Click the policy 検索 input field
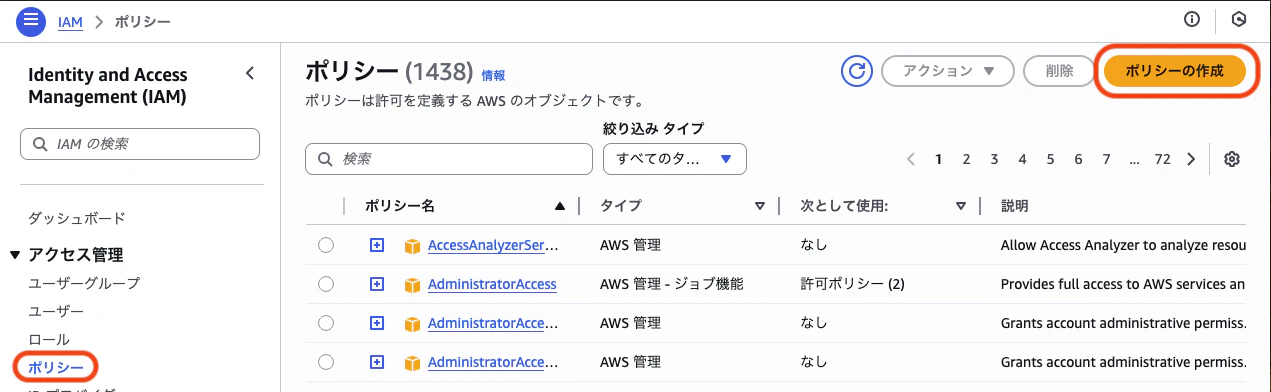 coord(449,159)
